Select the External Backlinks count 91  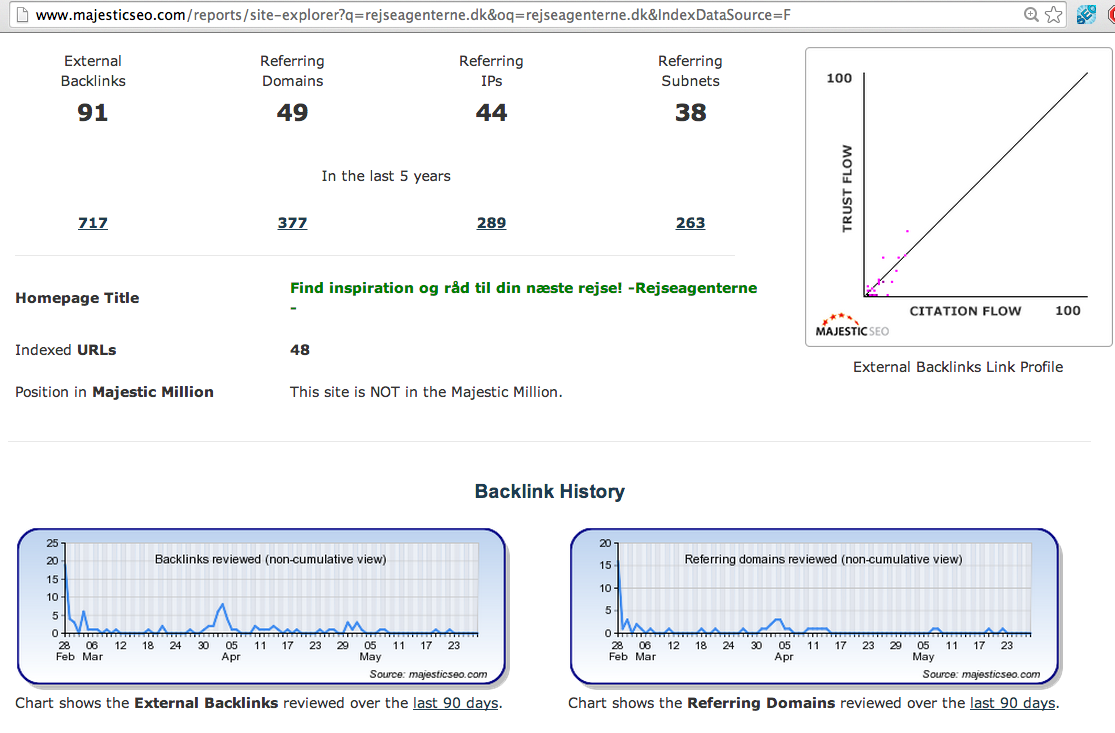(x=93, y=112)
